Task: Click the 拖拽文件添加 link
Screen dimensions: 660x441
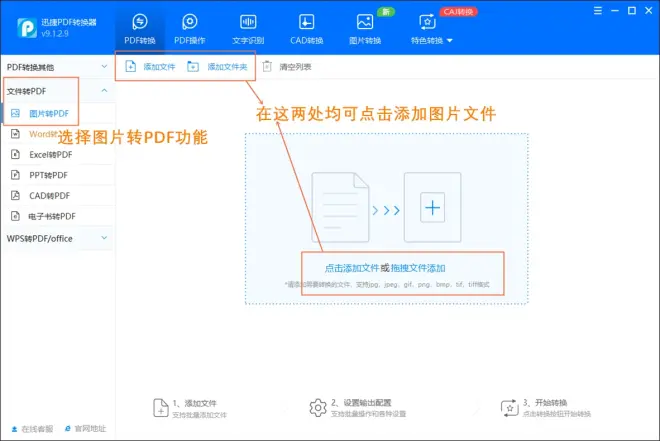Action: (418, 268)
